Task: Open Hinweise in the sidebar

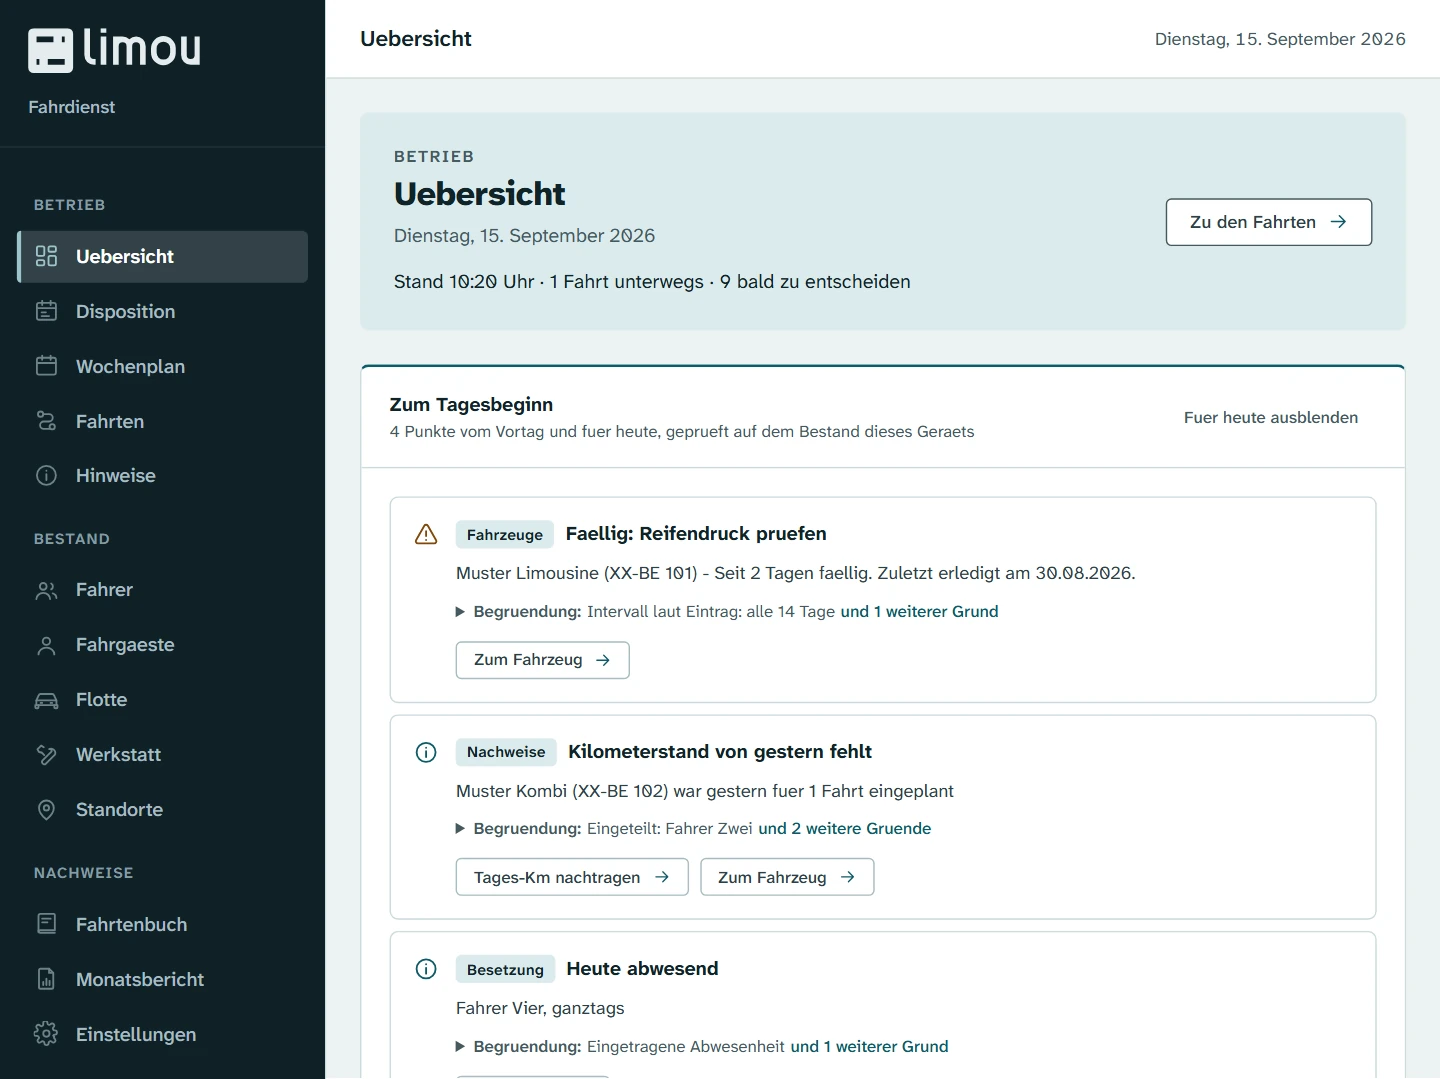Action: click(x=162, y=475)
